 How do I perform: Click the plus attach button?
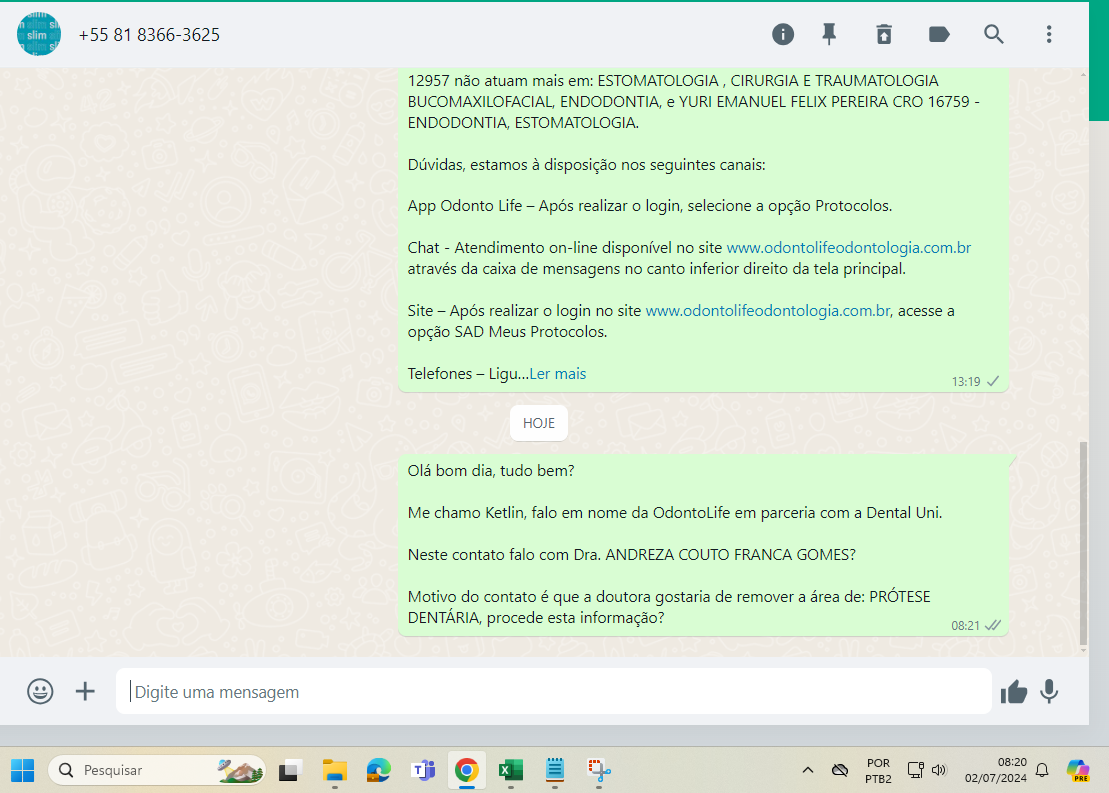pos(85,691)
